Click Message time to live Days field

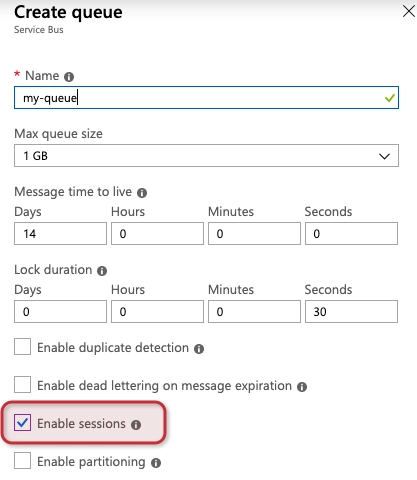[60, 234]
